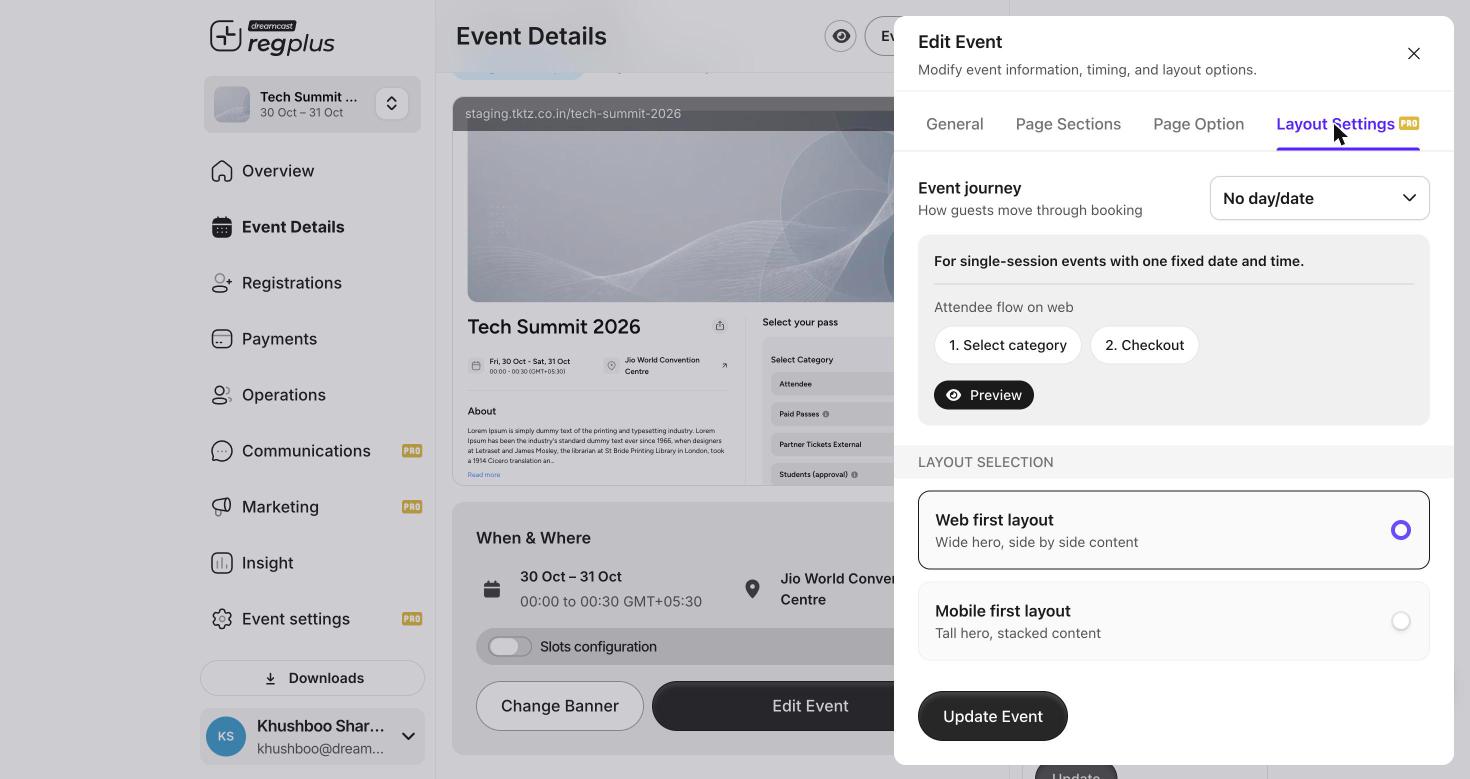Click the black Preview button in attendee flow
This screenshot has height=779, width=1470.
point(984,395)
